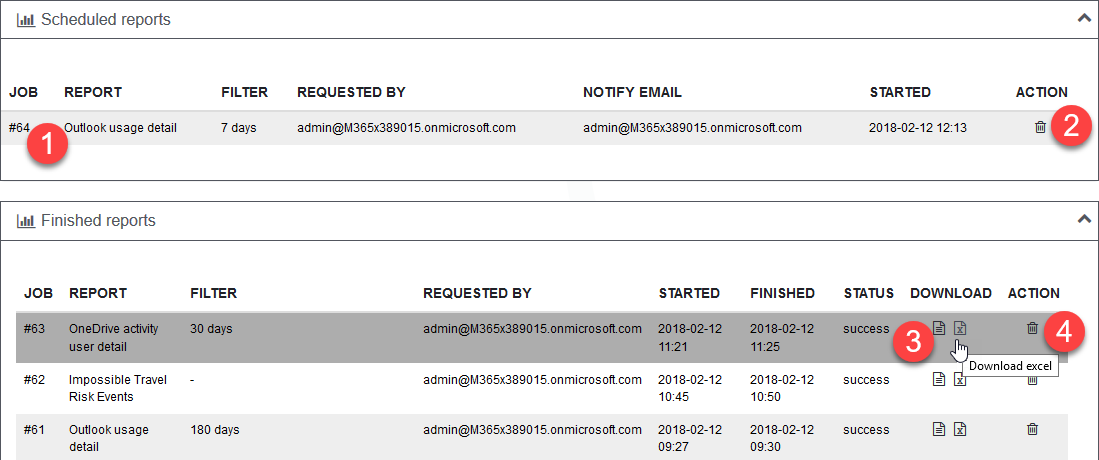Screen dimensions: 1099x460
Task: Click the chart icon beside Finished reports
Action: tap(26, 221)
